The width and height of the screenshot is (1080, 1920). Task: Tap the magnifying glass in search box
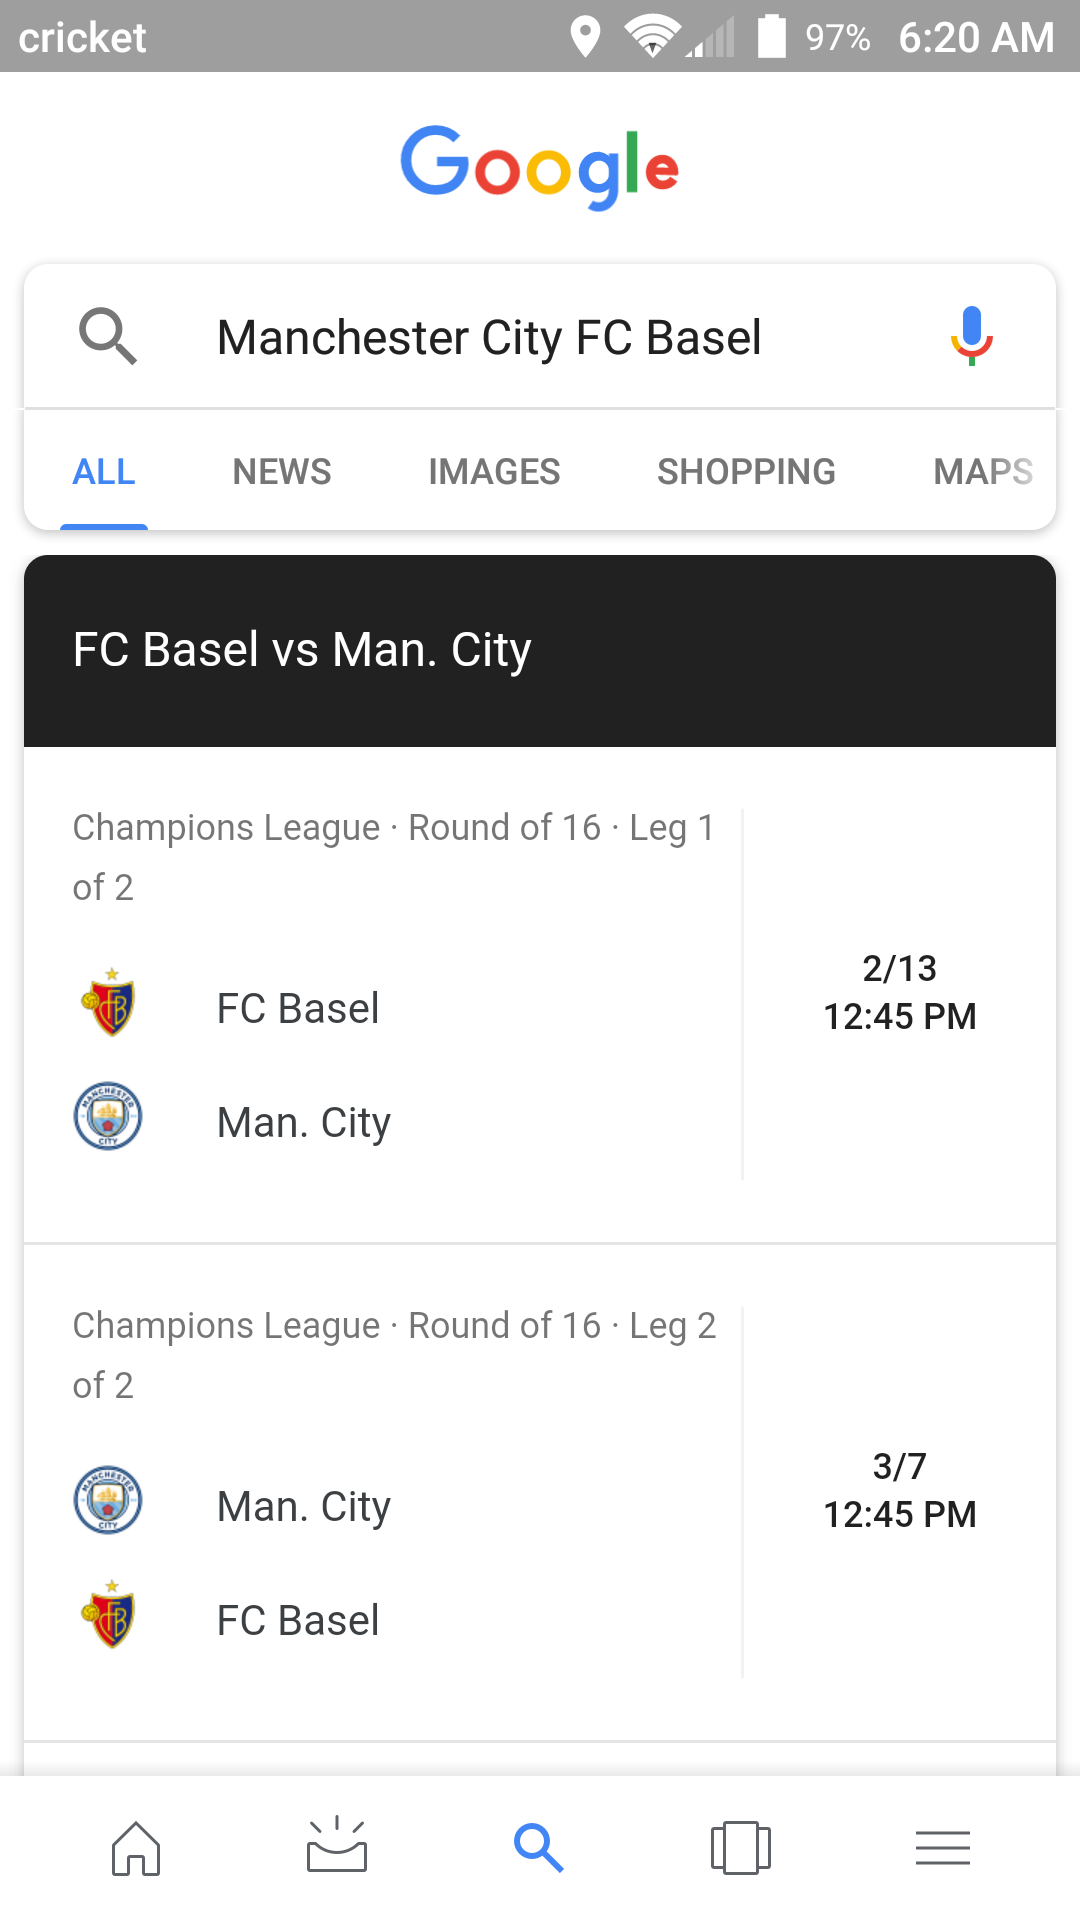pyautogui.click(x=108, y=336)
